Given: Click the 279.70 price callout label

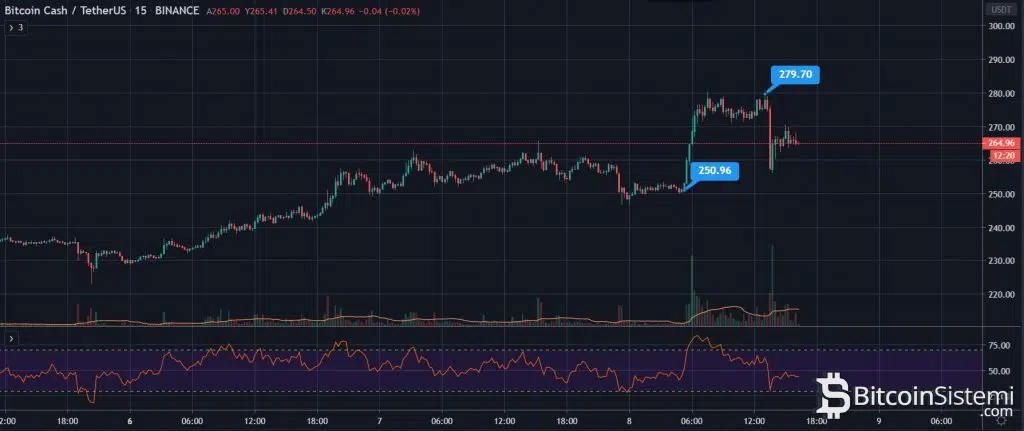Looking at the screenshot, I should (795, 74).
